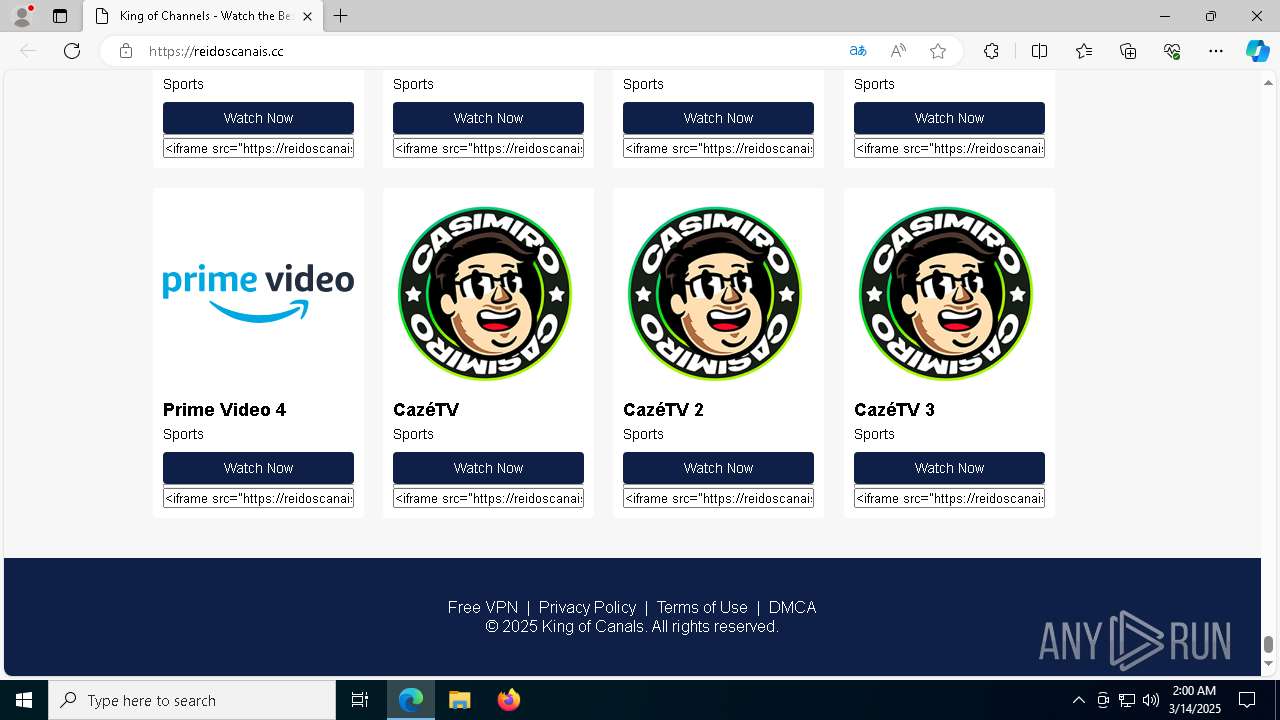The image size is (1280, 720).
Task: Click Sports label under CazéTV 3
Action: point(874,434)
